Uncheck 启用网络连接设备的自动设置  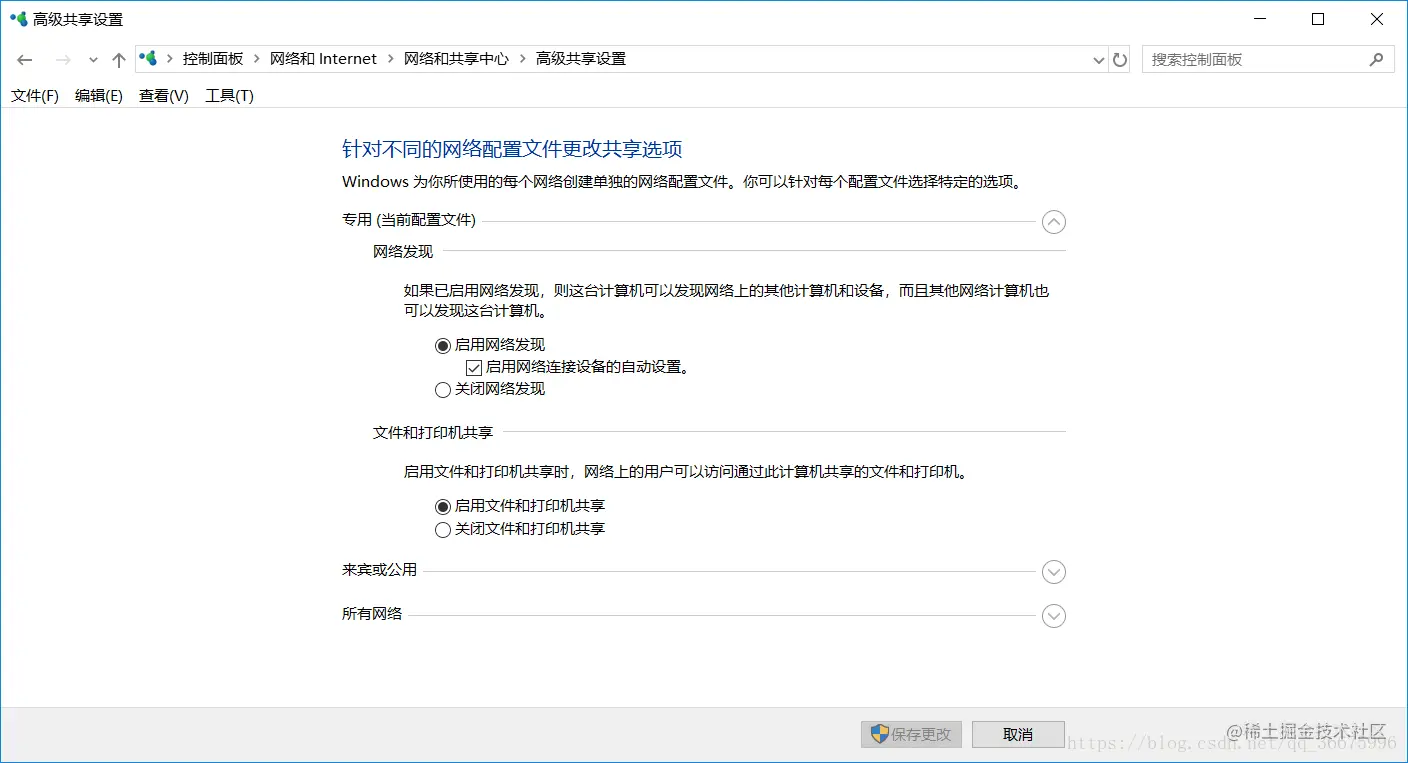pyautogui.click(x=472, y=367)
